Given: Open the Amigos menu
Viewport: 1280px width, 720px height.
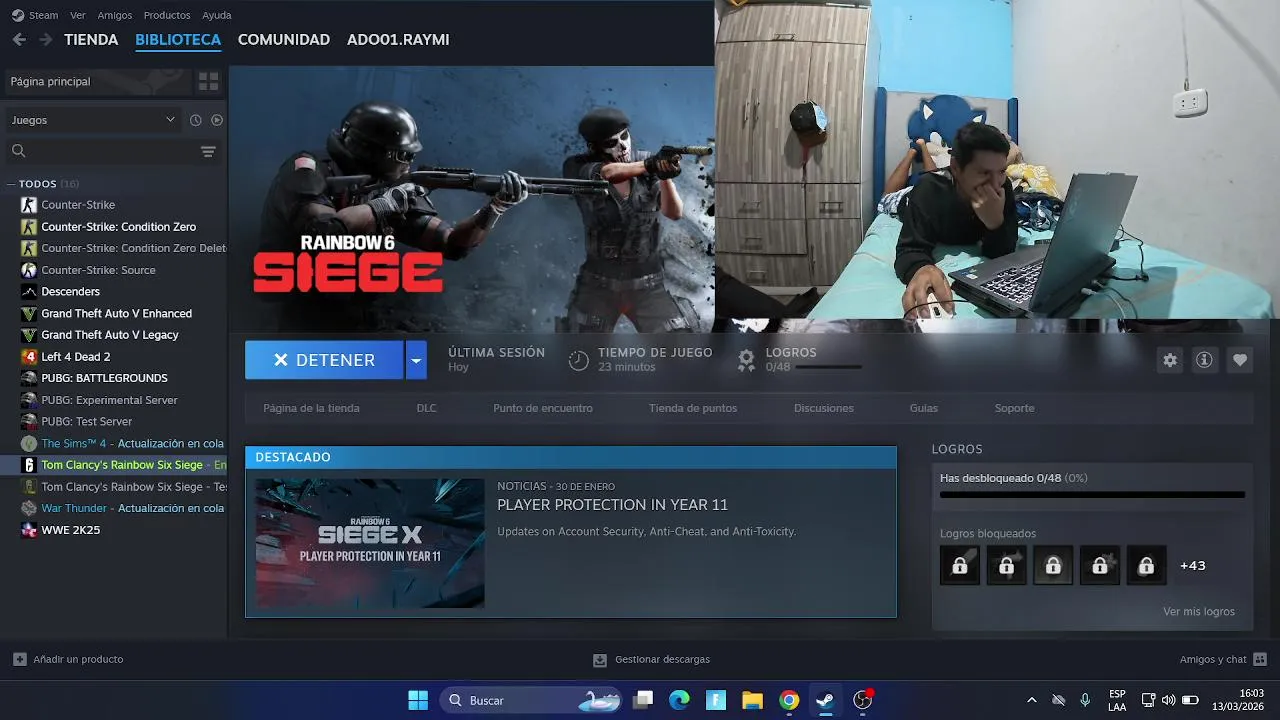Looking at the screenshot, I should 115,15.
